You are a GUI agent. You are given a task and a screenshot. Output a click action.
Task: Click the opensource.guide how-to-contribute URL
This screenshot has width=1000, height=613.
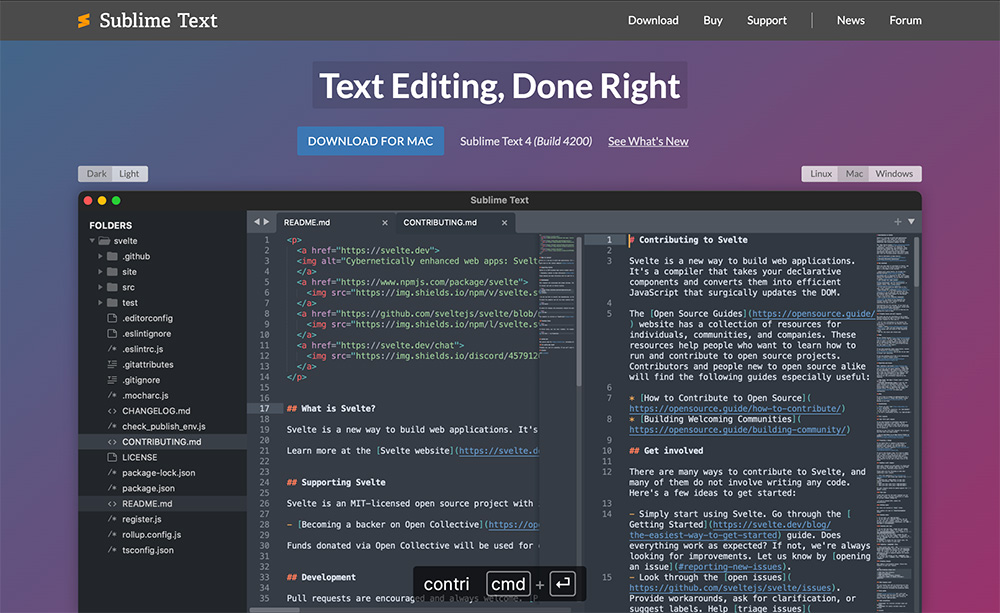tap(737, 408)
